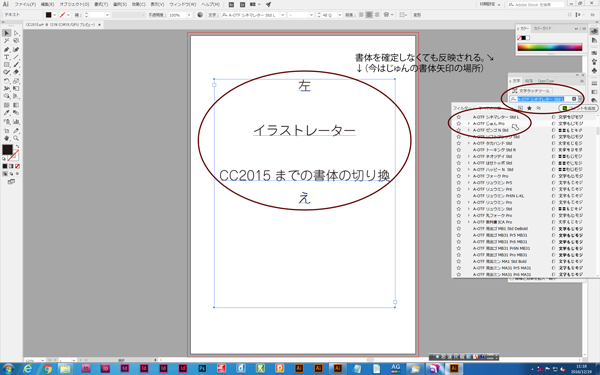
Task: Select the Selection tool arrow
Action: coord(7,33)
